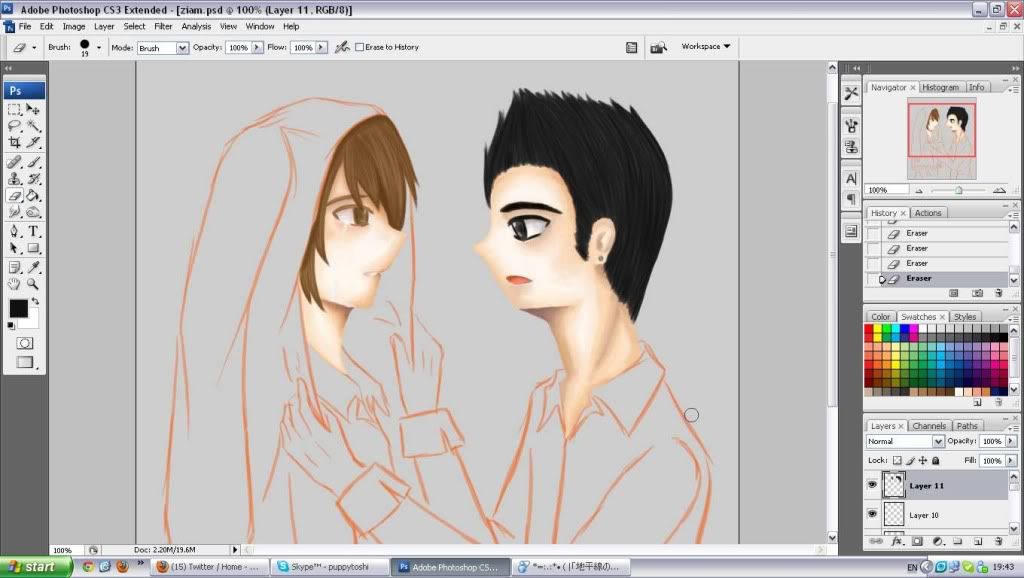The width and height of the screenshot is (1024, 578).
Task: Select the Slice tool
Action: pos(33,142)
